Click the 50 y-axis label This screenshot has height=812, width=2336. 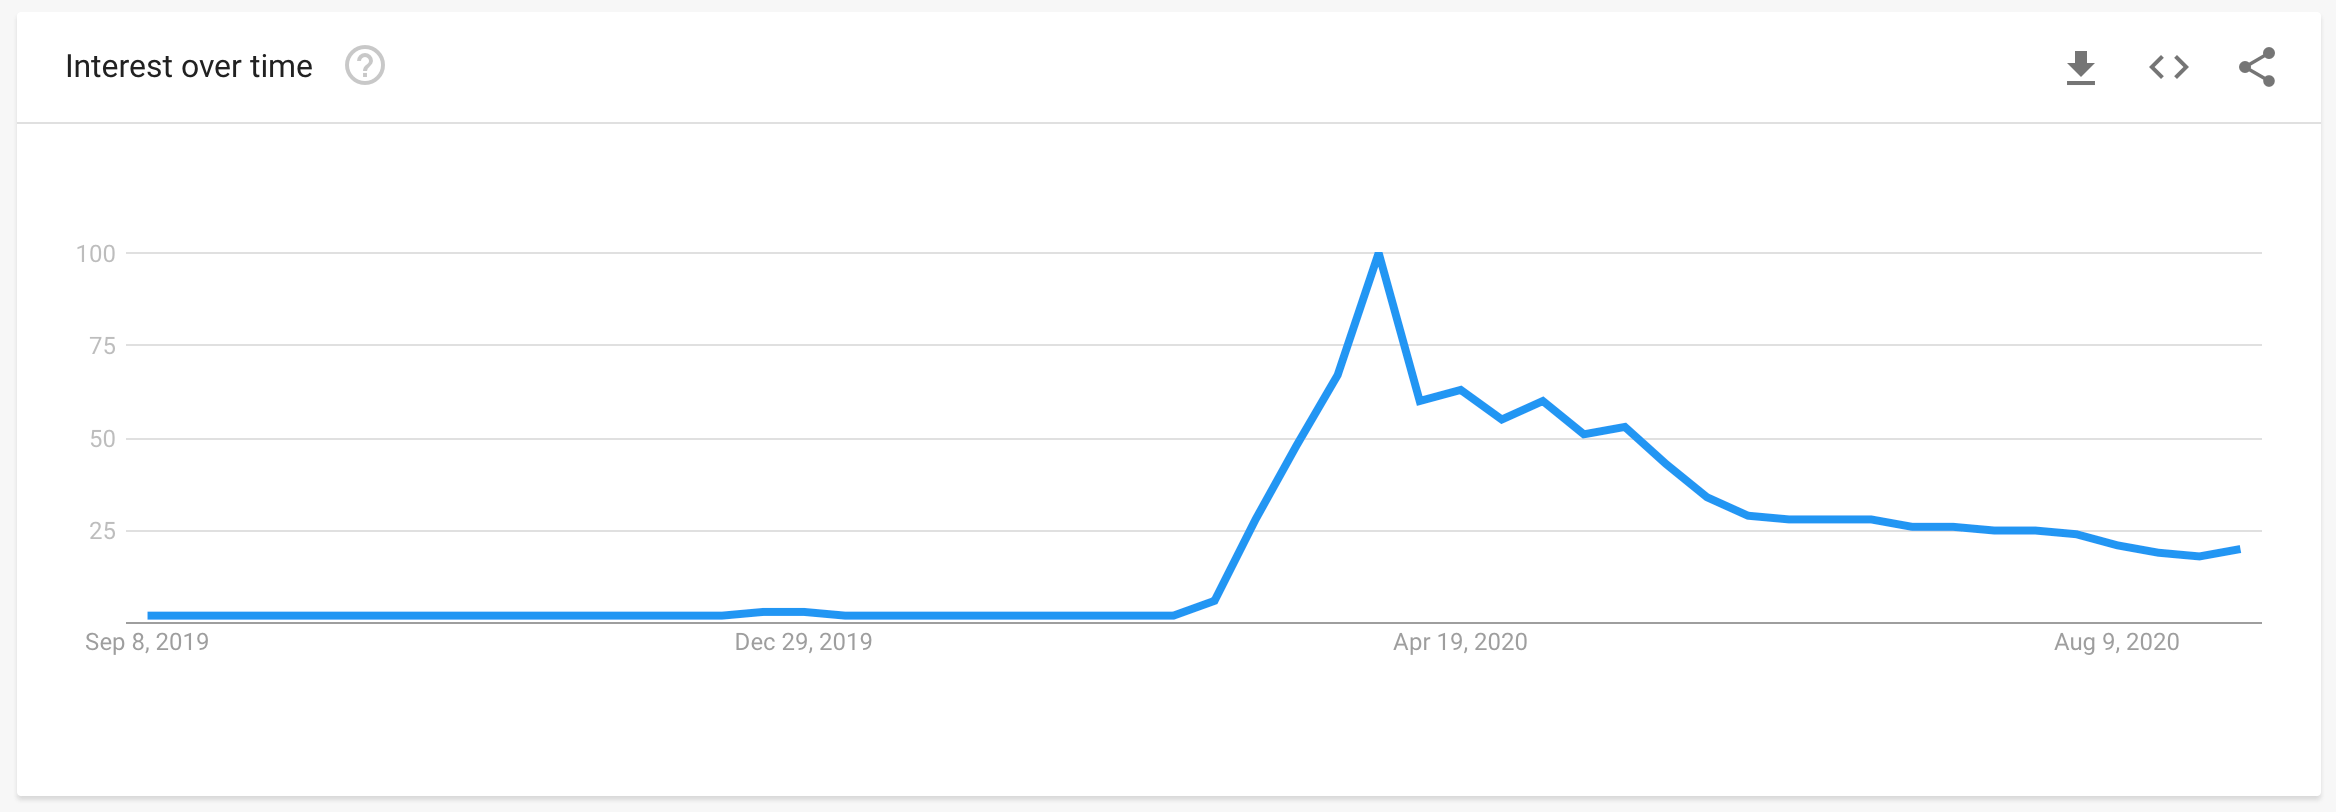(x=103, y=439)
